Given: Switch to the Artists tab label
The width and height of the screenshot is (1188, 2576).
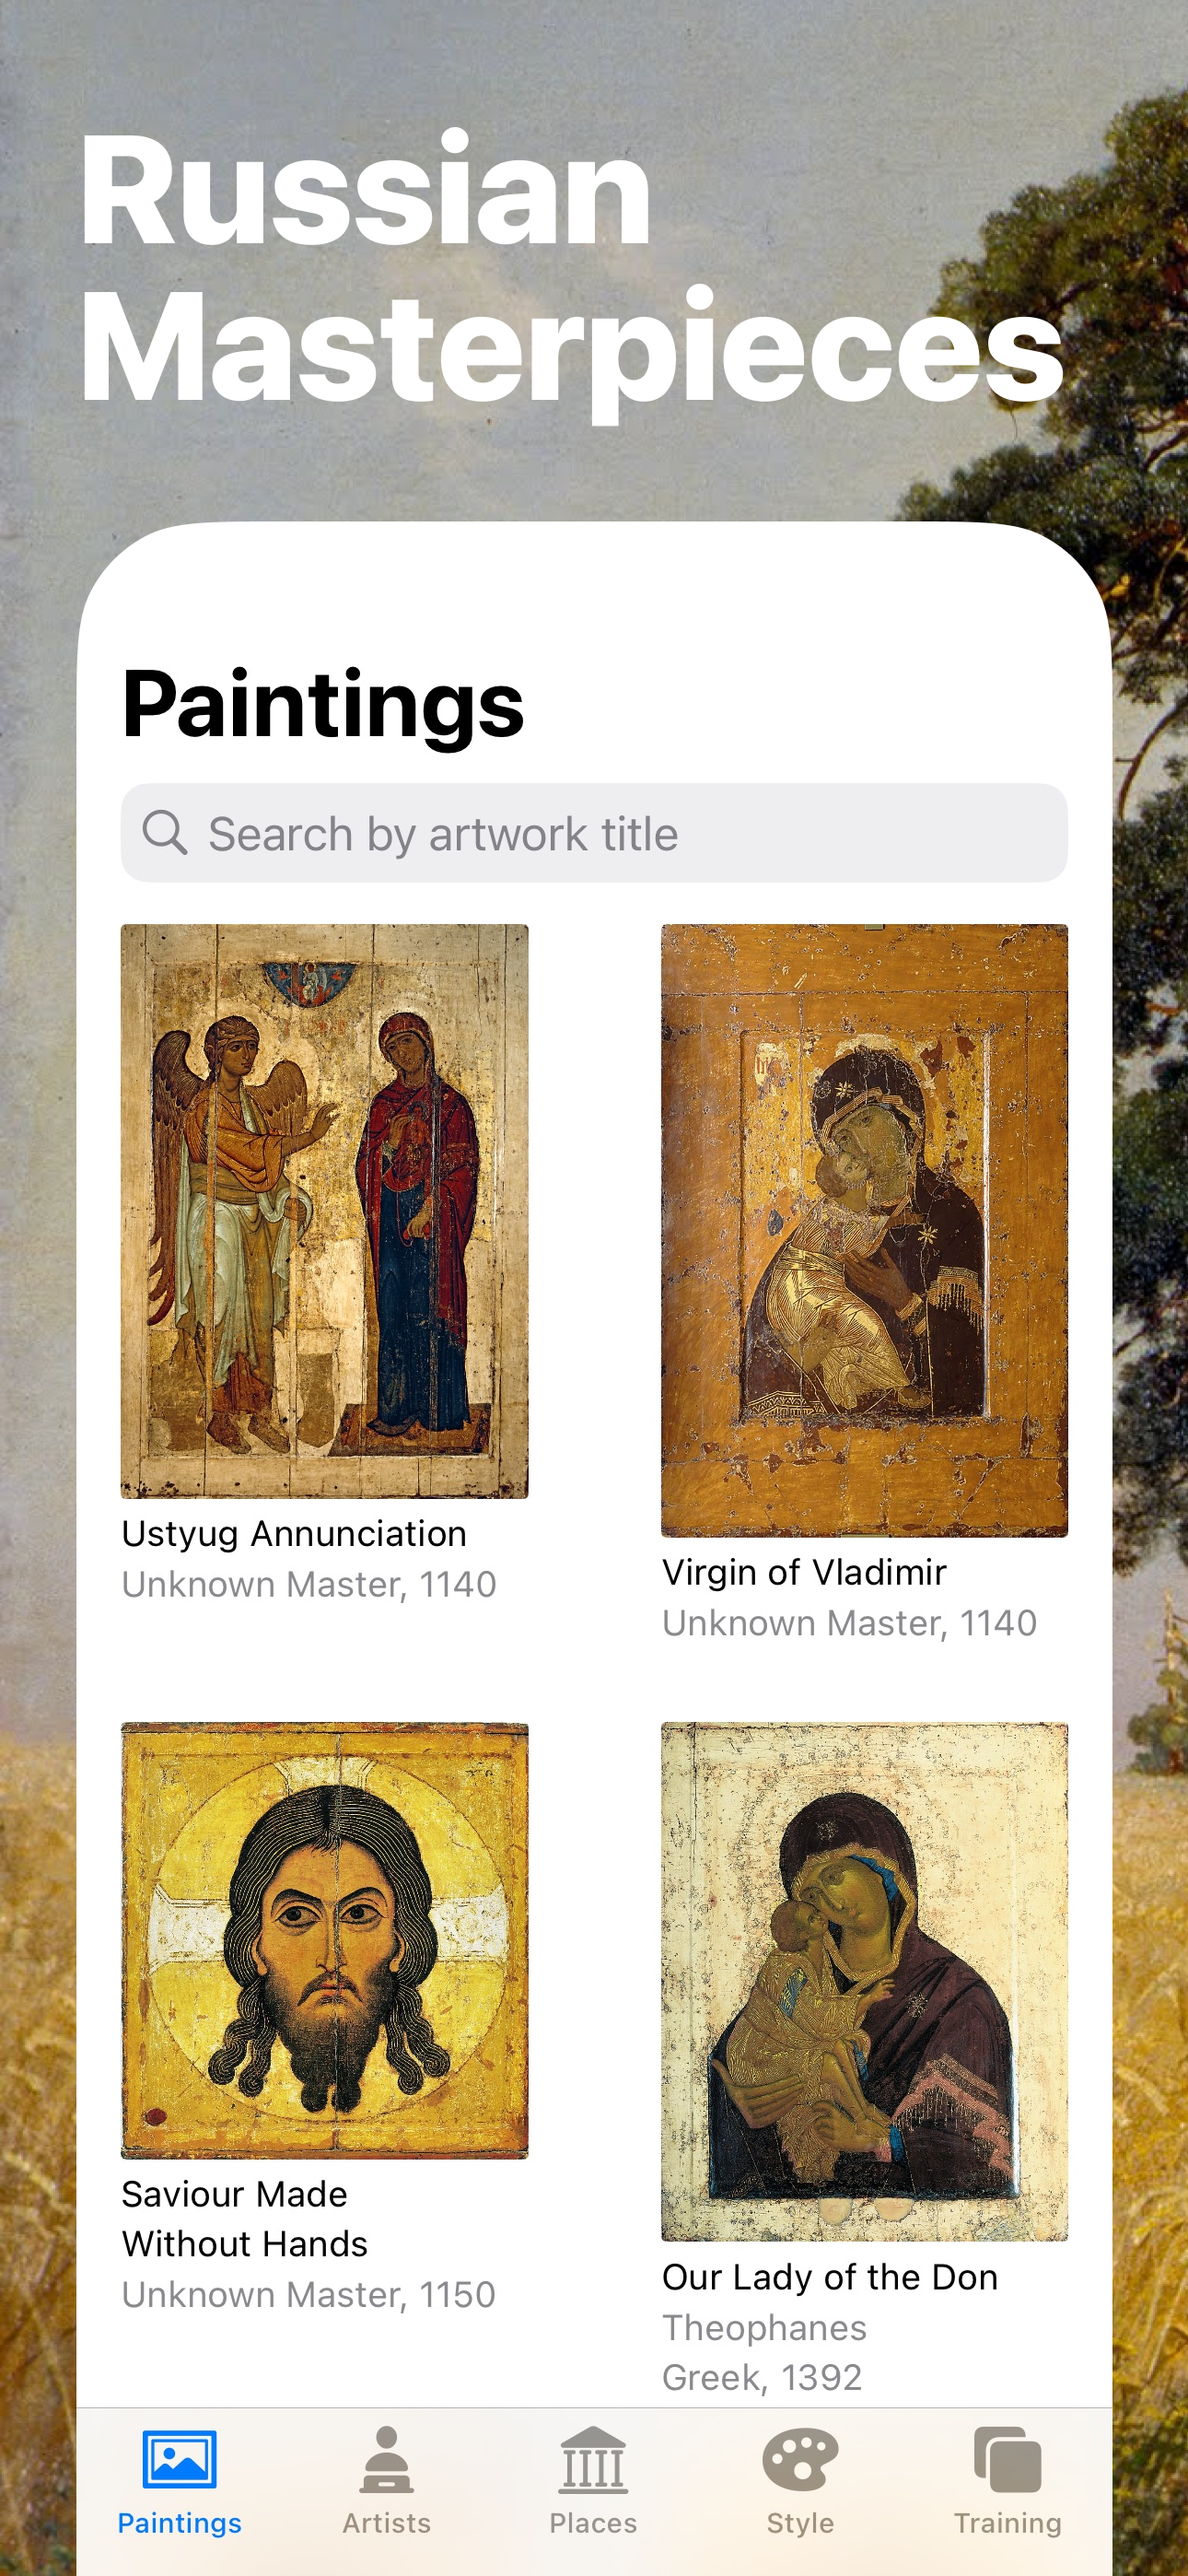Looking at the screenshot, I should point(386,2523).
